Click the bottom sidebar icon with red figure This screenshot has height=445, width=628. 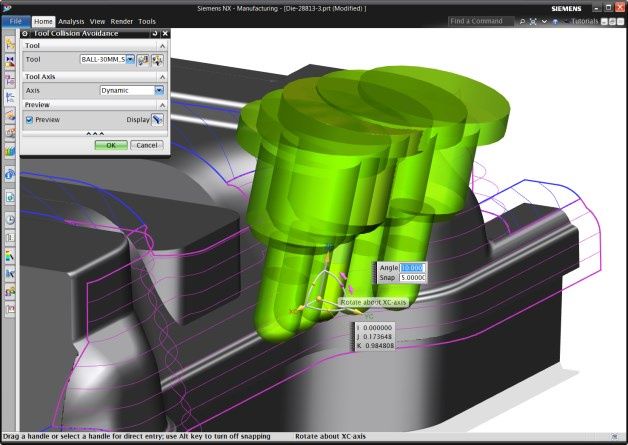click(10, 309)
